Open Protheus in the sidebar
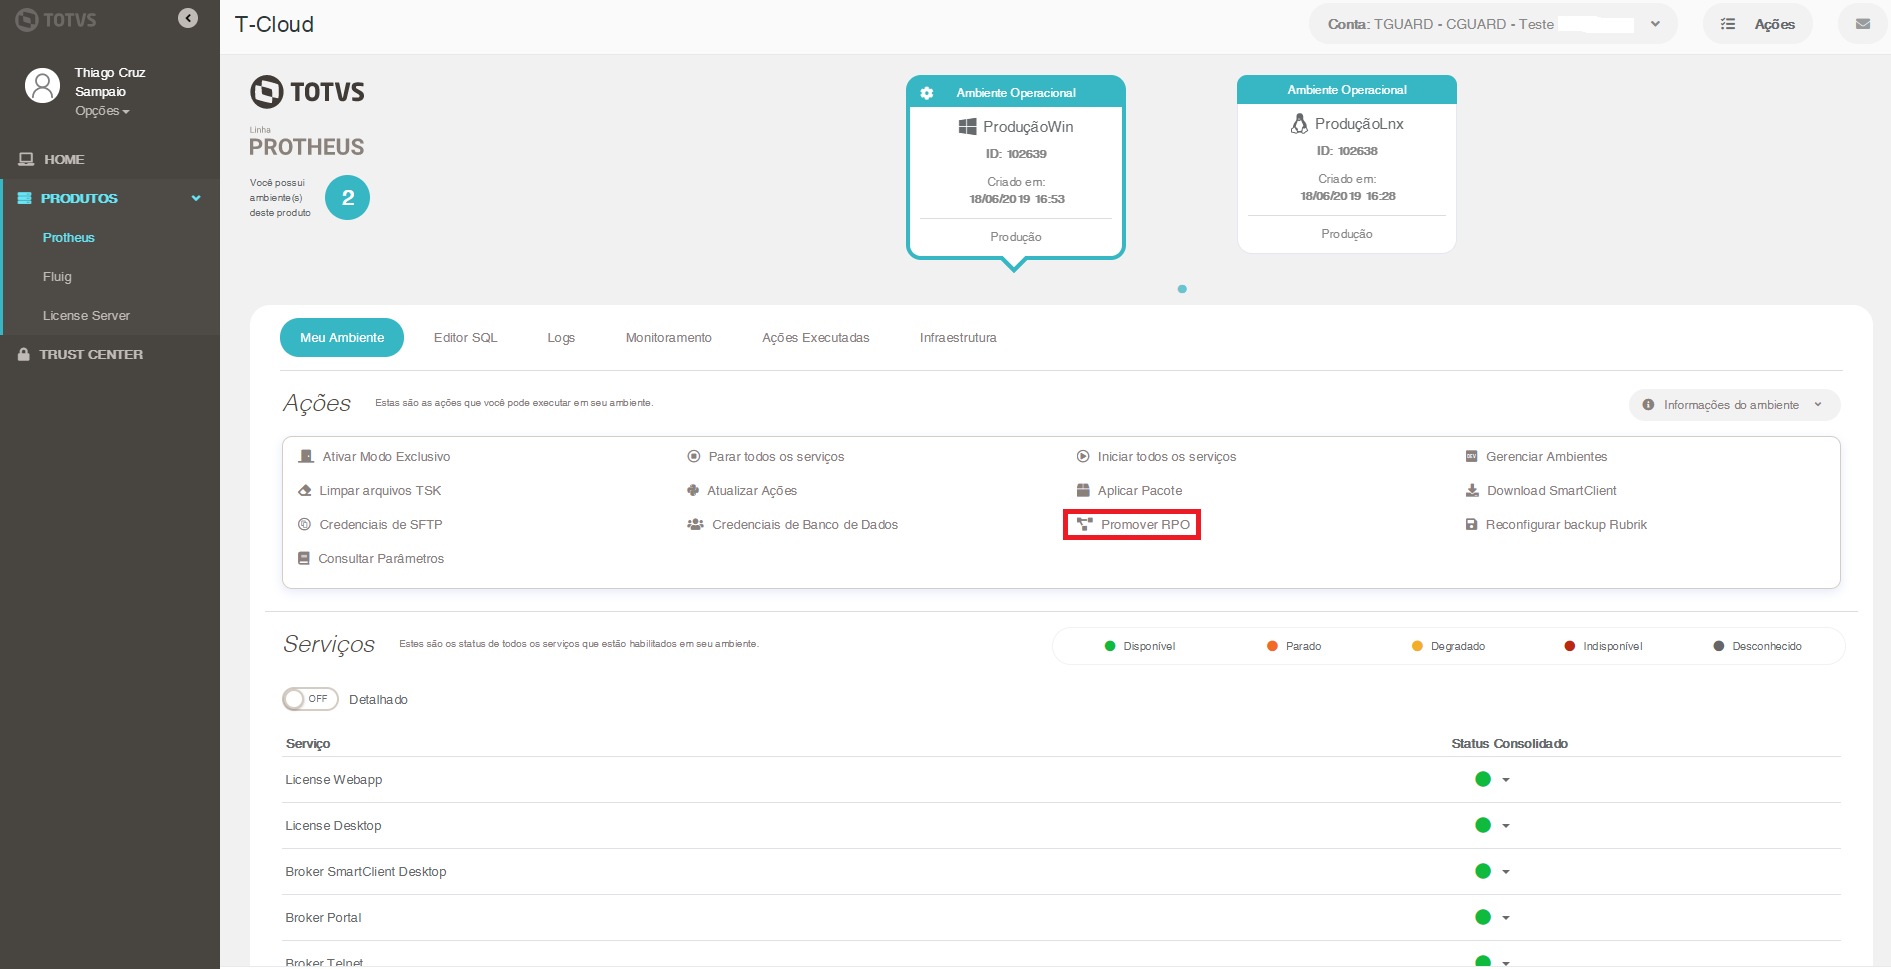1891x969 pixels. click(69, 237)
